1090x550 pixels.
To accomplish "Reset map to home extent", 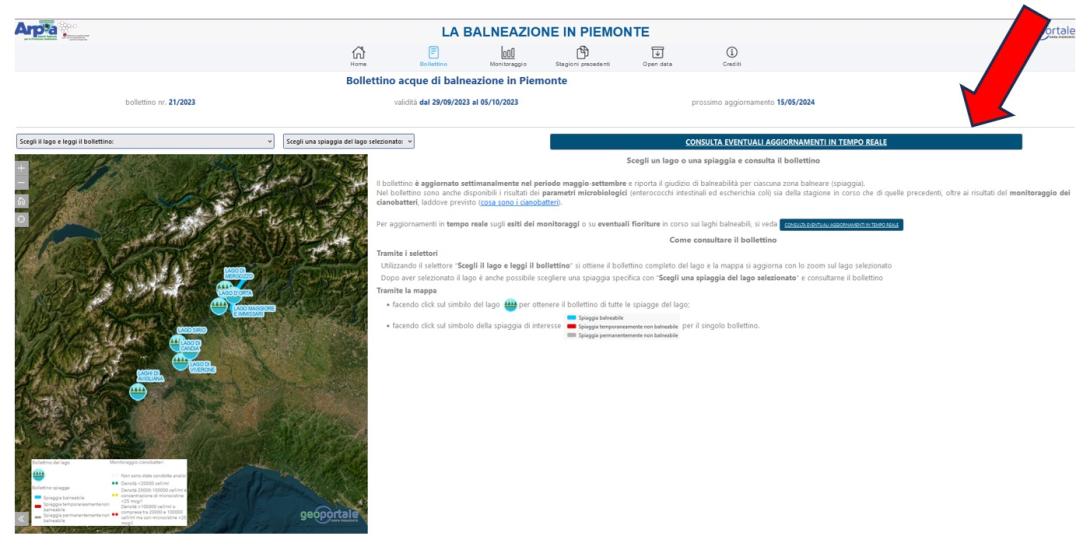I will [22, 201].
